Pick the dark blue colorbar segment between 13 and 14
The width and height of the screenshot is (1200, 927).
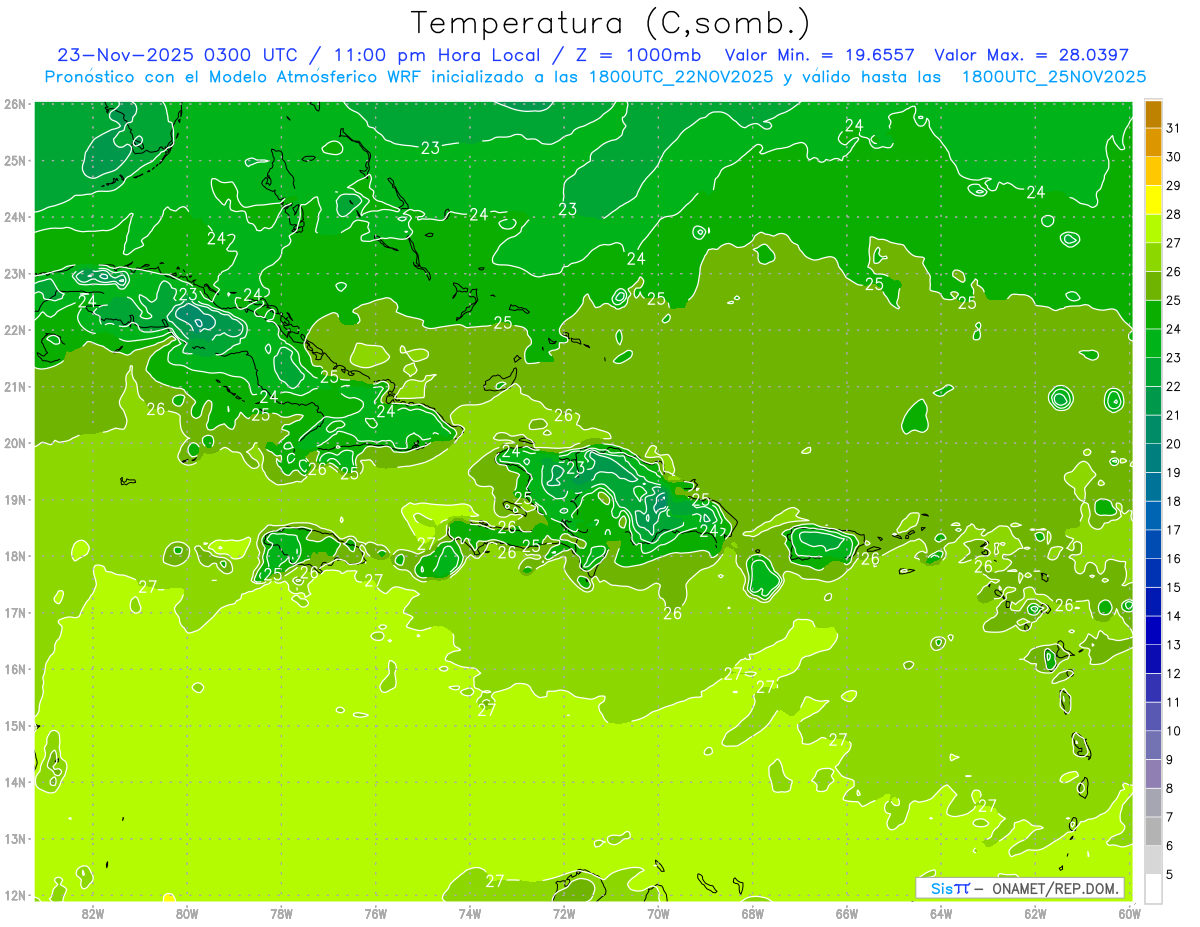coord(1153,630)
